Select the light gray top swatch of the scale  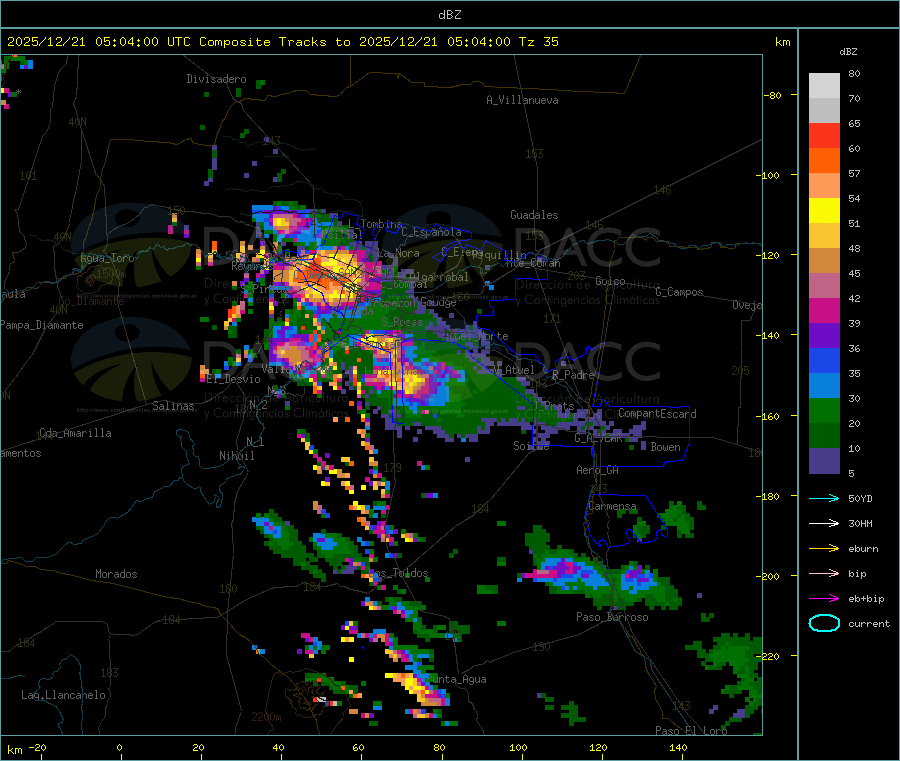click(824, 86)
